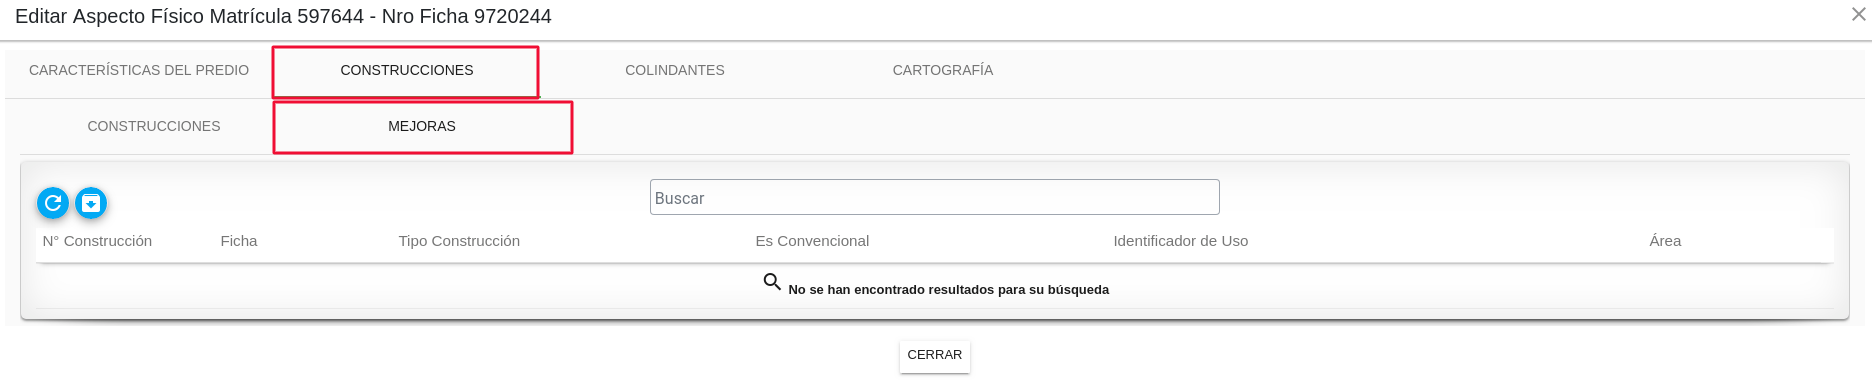
Task: Select the top-level Construcciones tab
Action: coord(407,70)
